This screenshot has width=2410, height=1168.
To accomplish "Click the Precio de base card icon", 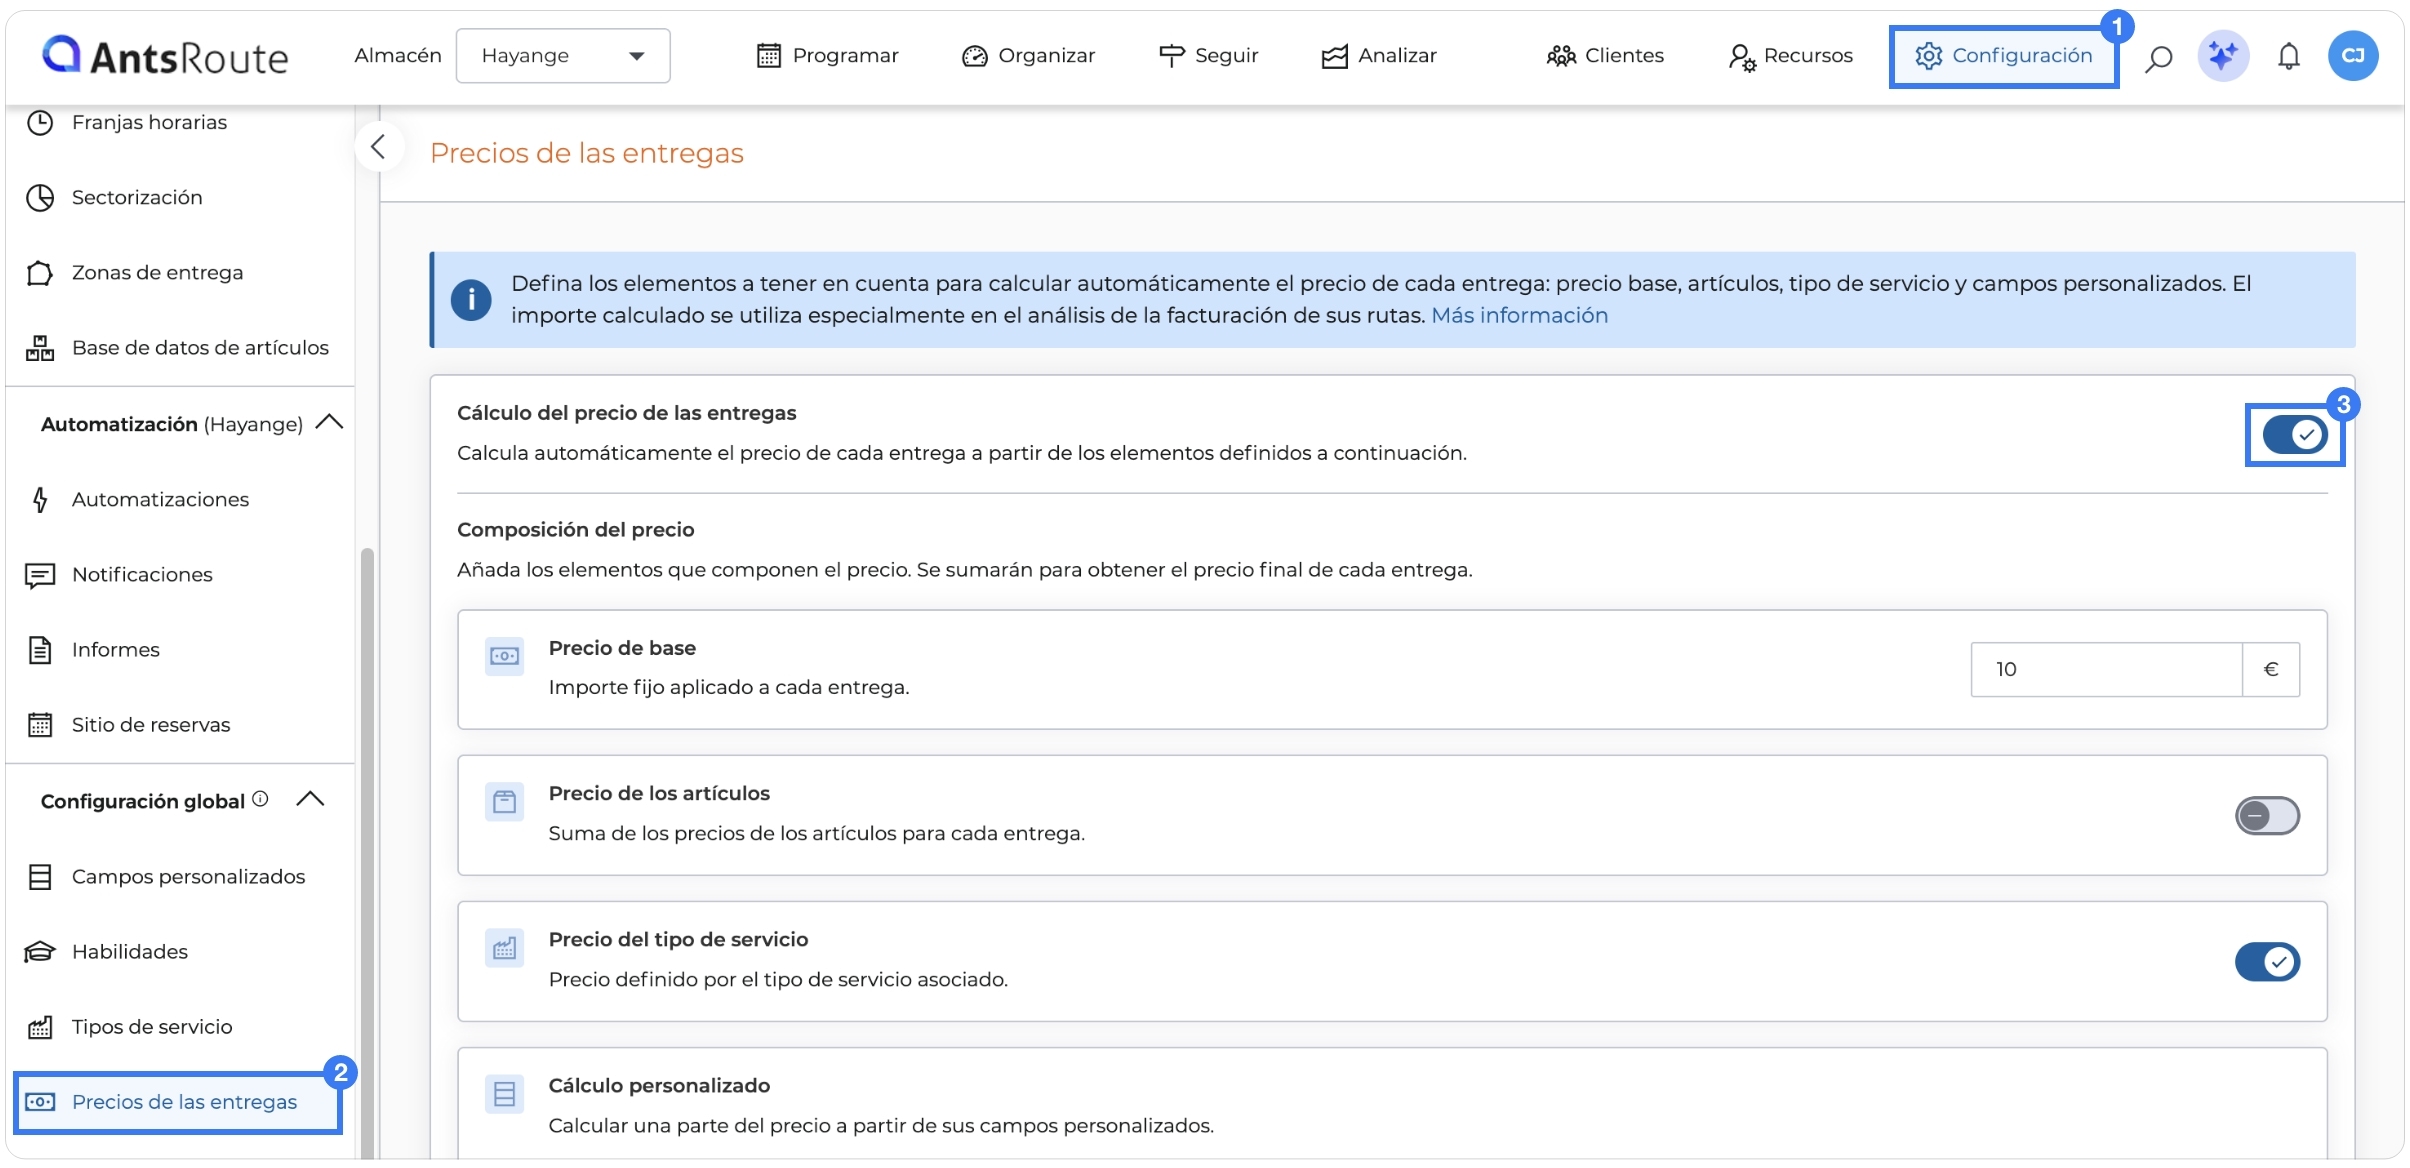I will 504,657.
